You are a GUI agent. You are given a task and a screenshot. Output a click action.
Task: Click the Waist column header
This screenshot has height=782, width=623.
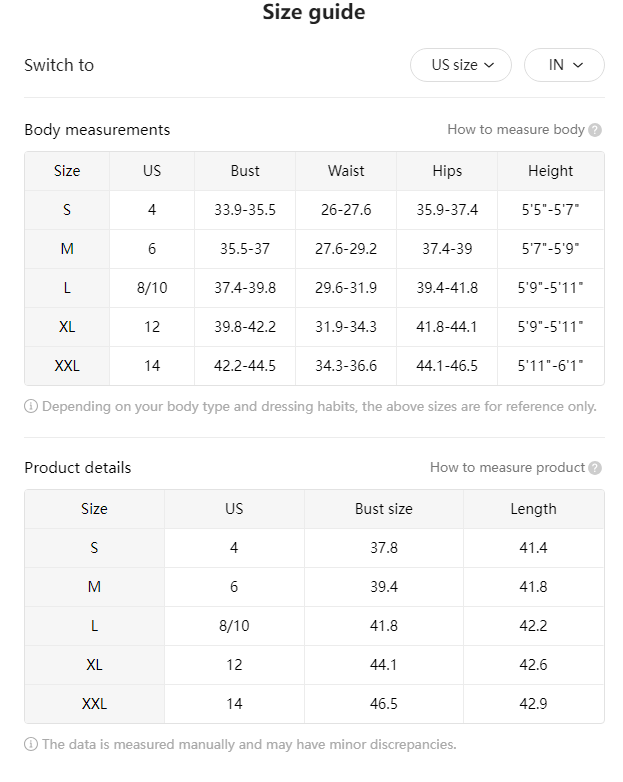click(346, 171)
